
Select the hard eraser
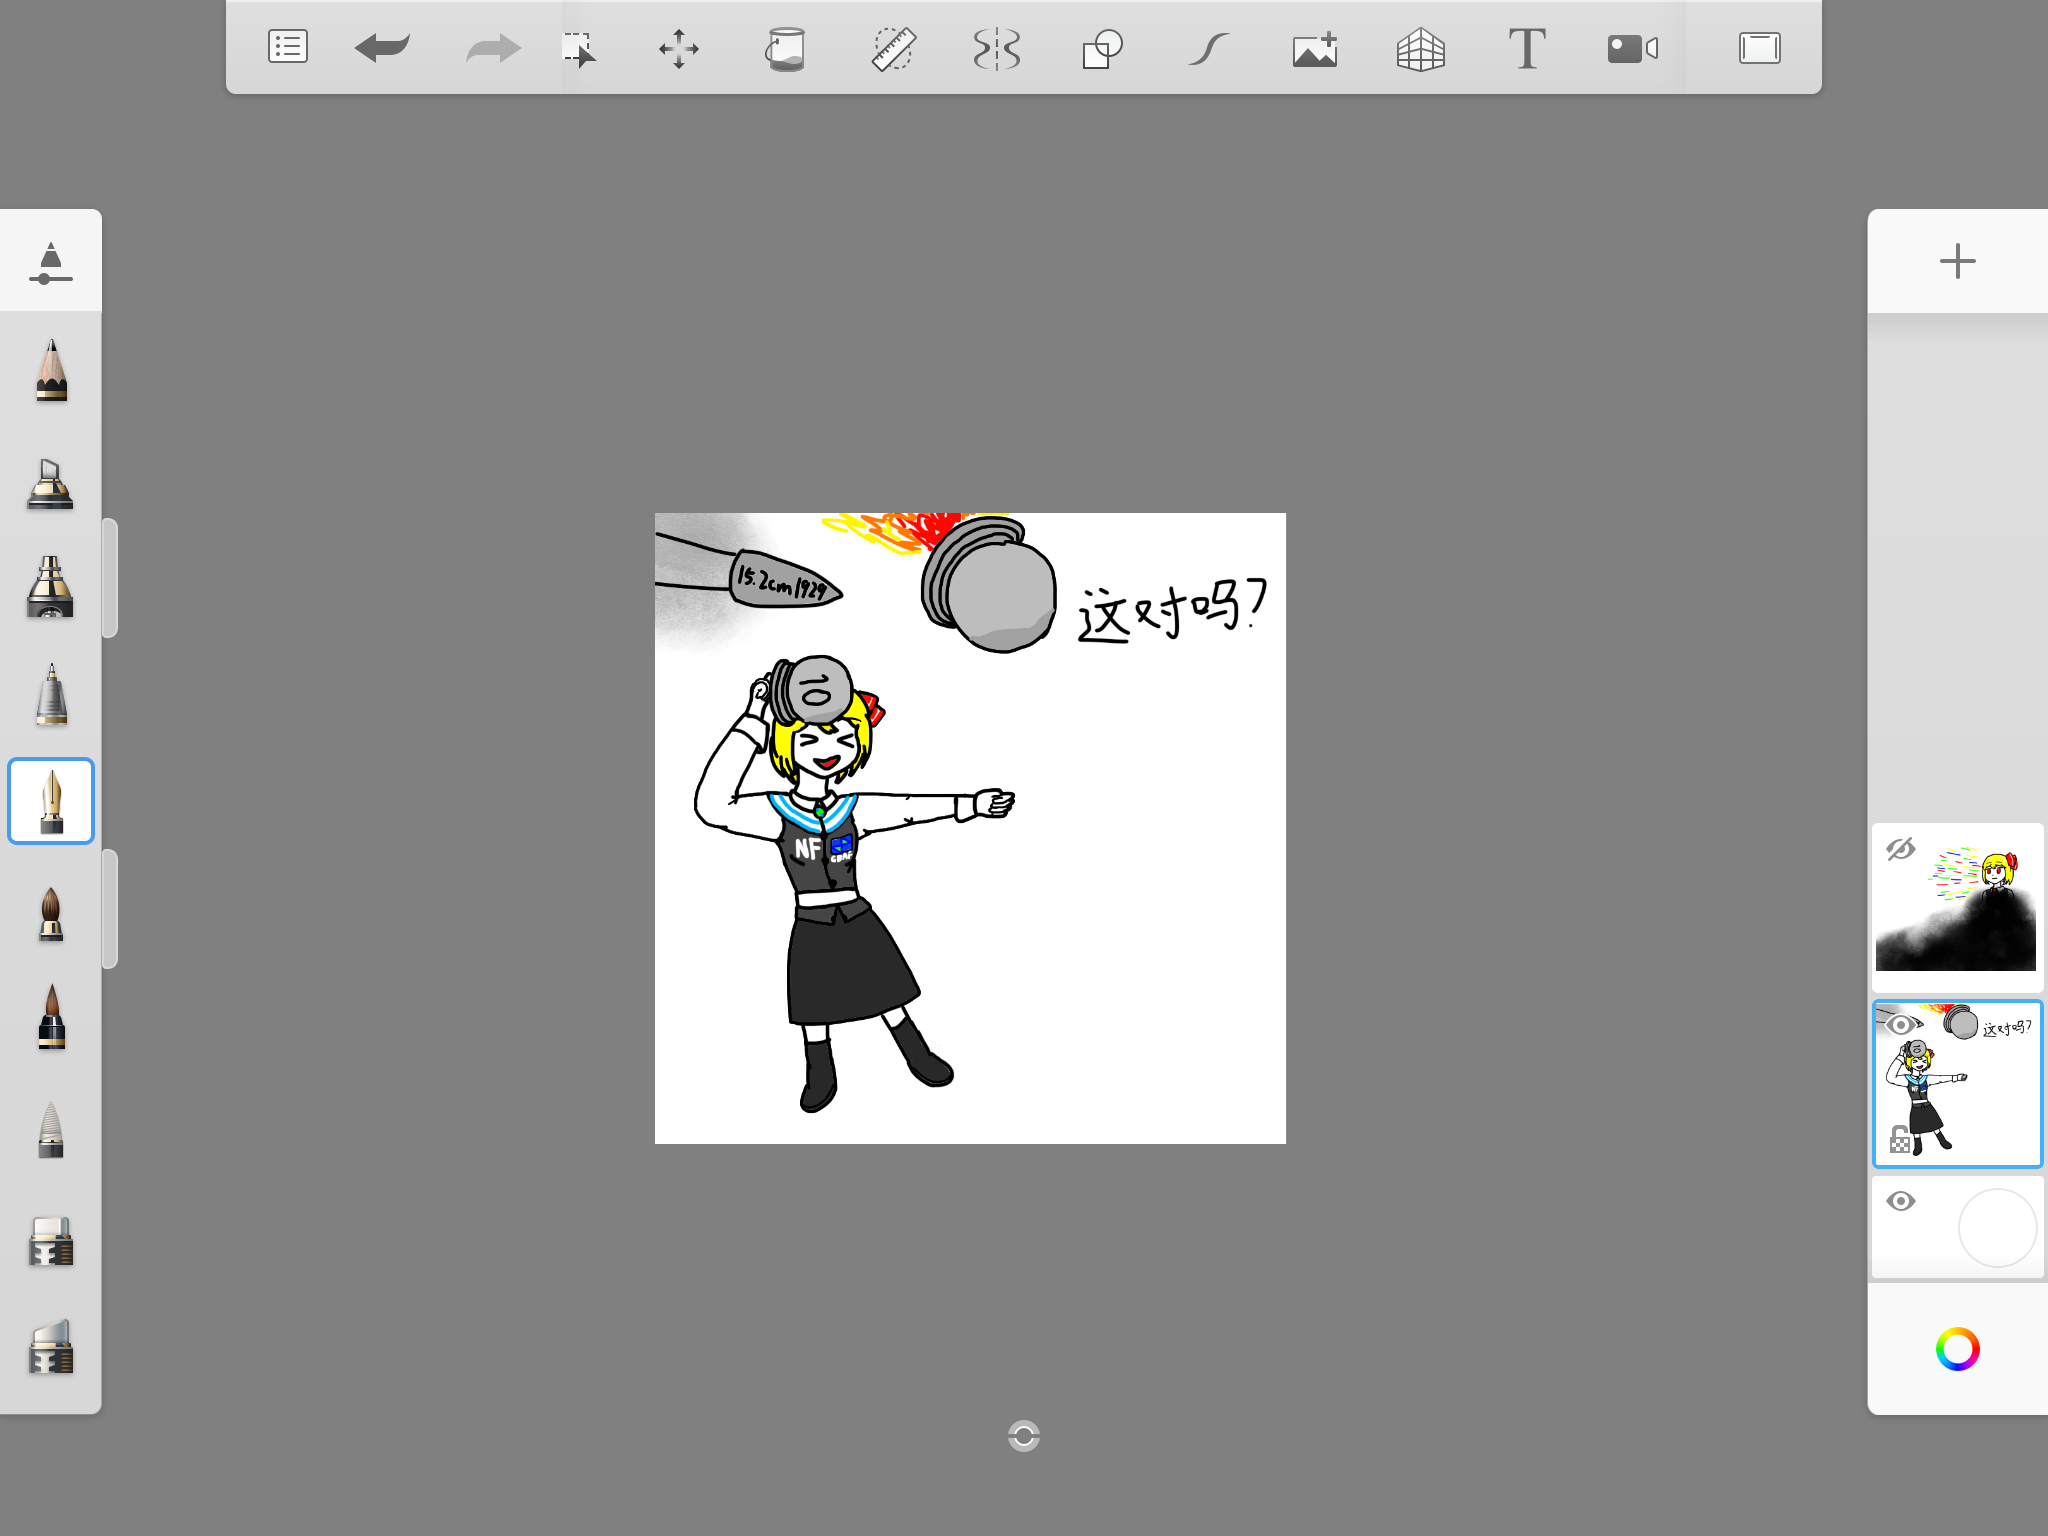pyautogui.click(x=51, y=1242)
